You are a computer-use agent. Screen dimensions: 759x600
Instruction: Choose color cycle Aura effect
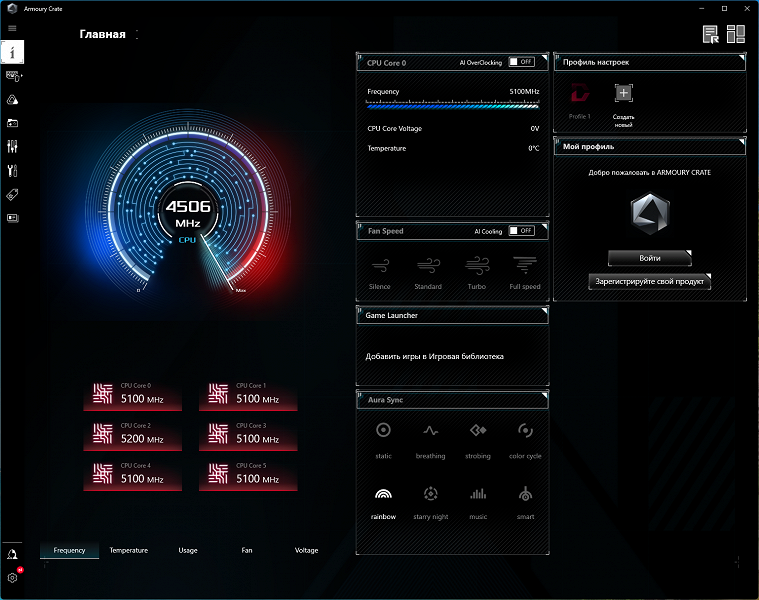coord(525,440)
